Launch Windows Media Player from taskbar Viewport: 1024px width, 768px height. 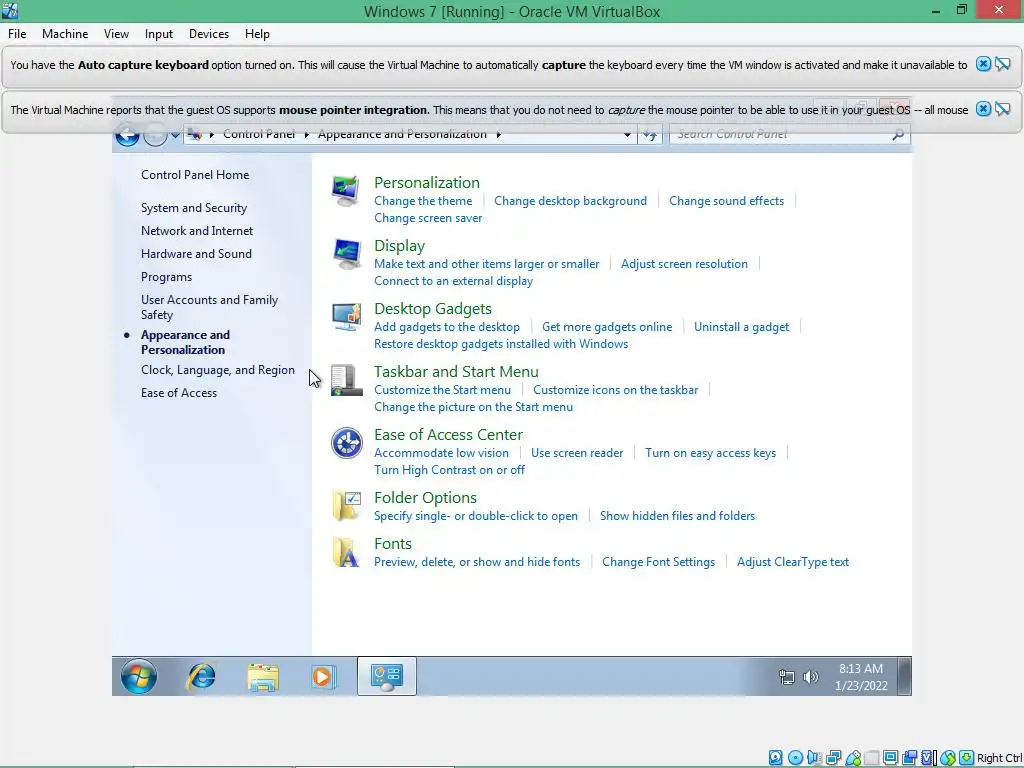[323, 677]
